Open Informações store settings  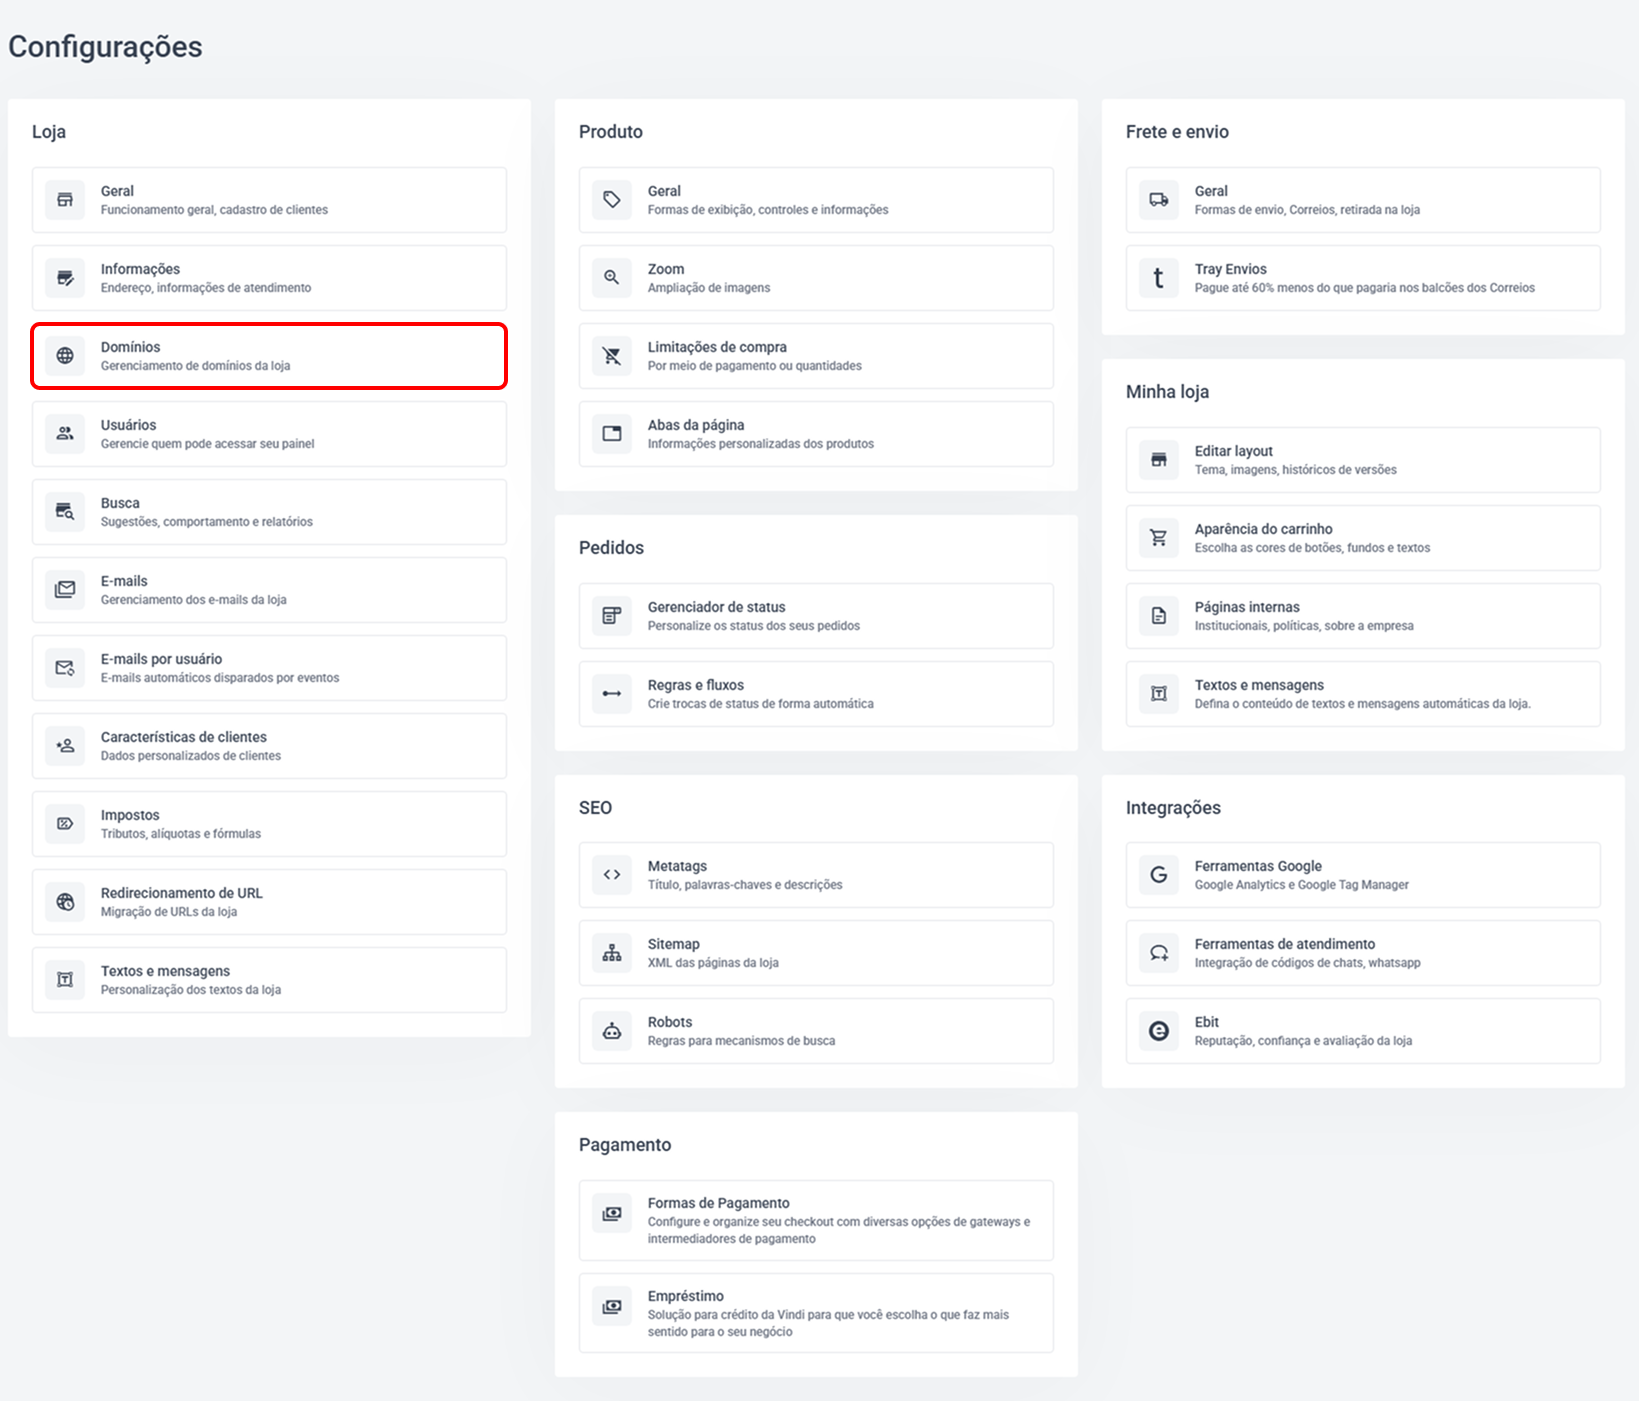269,278
